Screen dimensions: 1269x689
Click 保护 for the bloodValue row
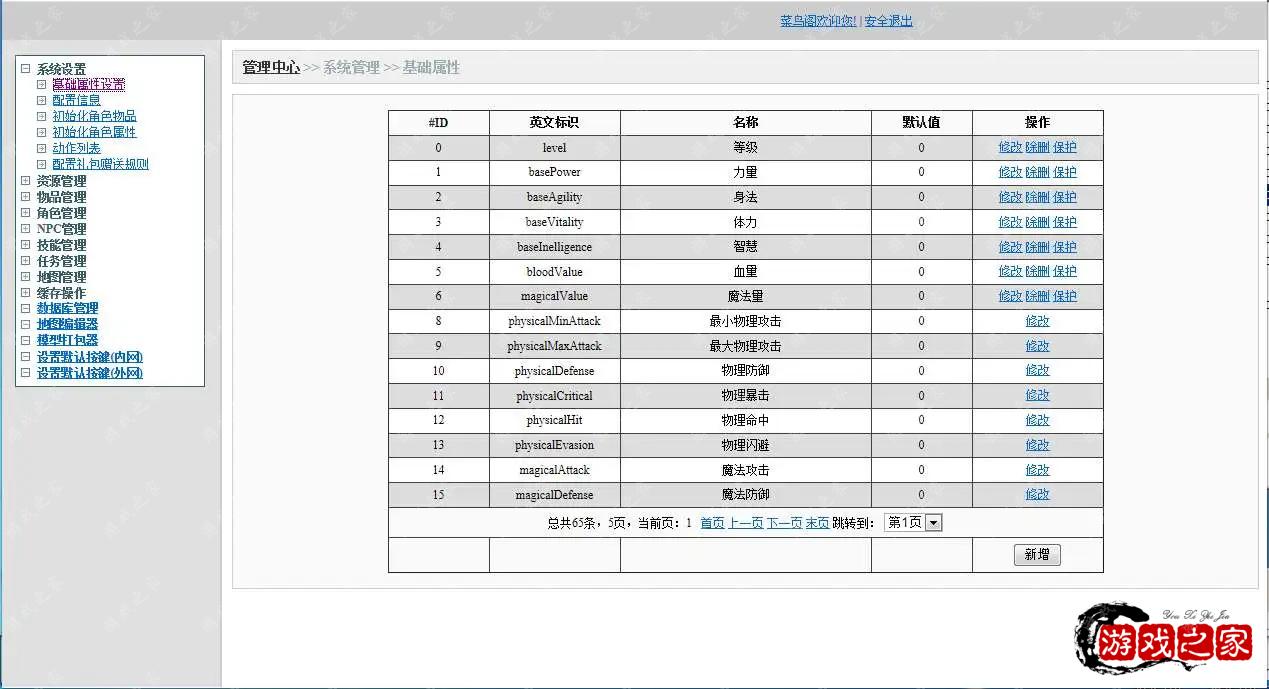(x=1064, y=271)
